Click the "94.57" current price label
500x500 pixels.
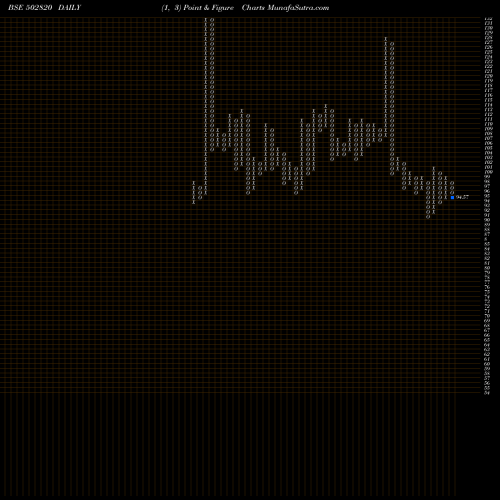[462, 197]
